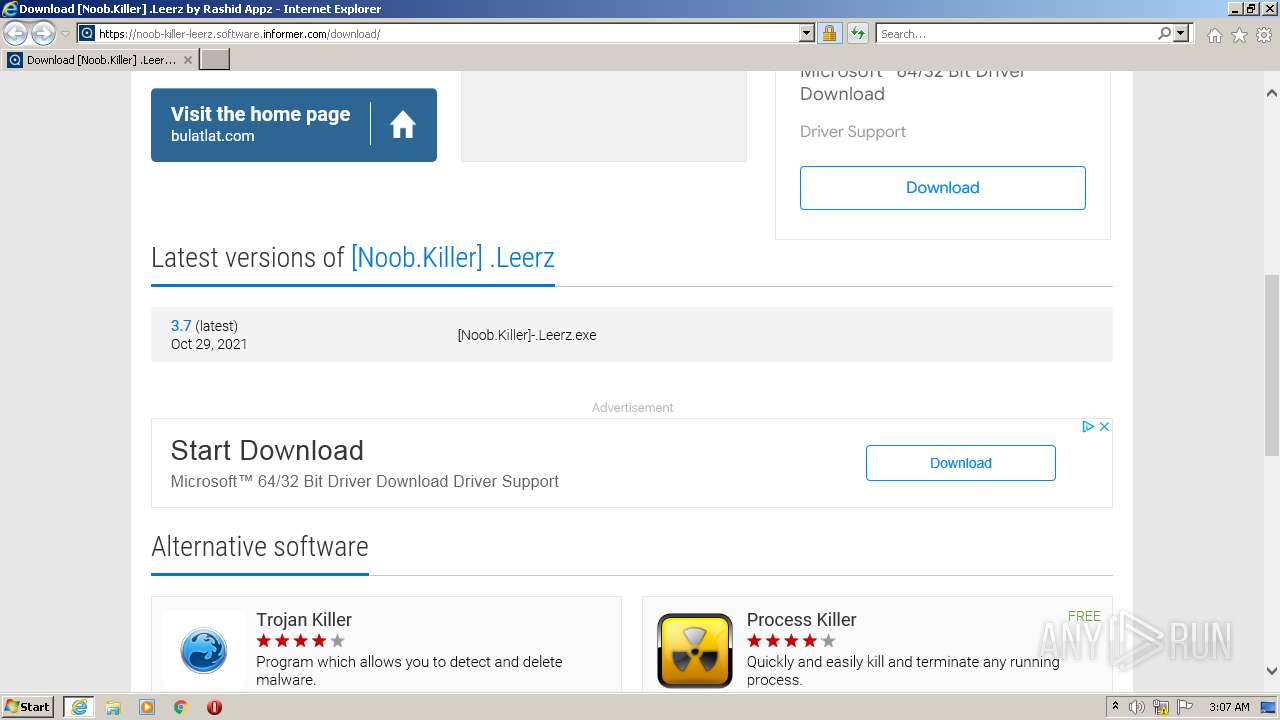Click the Driver Support Download button

[x=942, y=188]
